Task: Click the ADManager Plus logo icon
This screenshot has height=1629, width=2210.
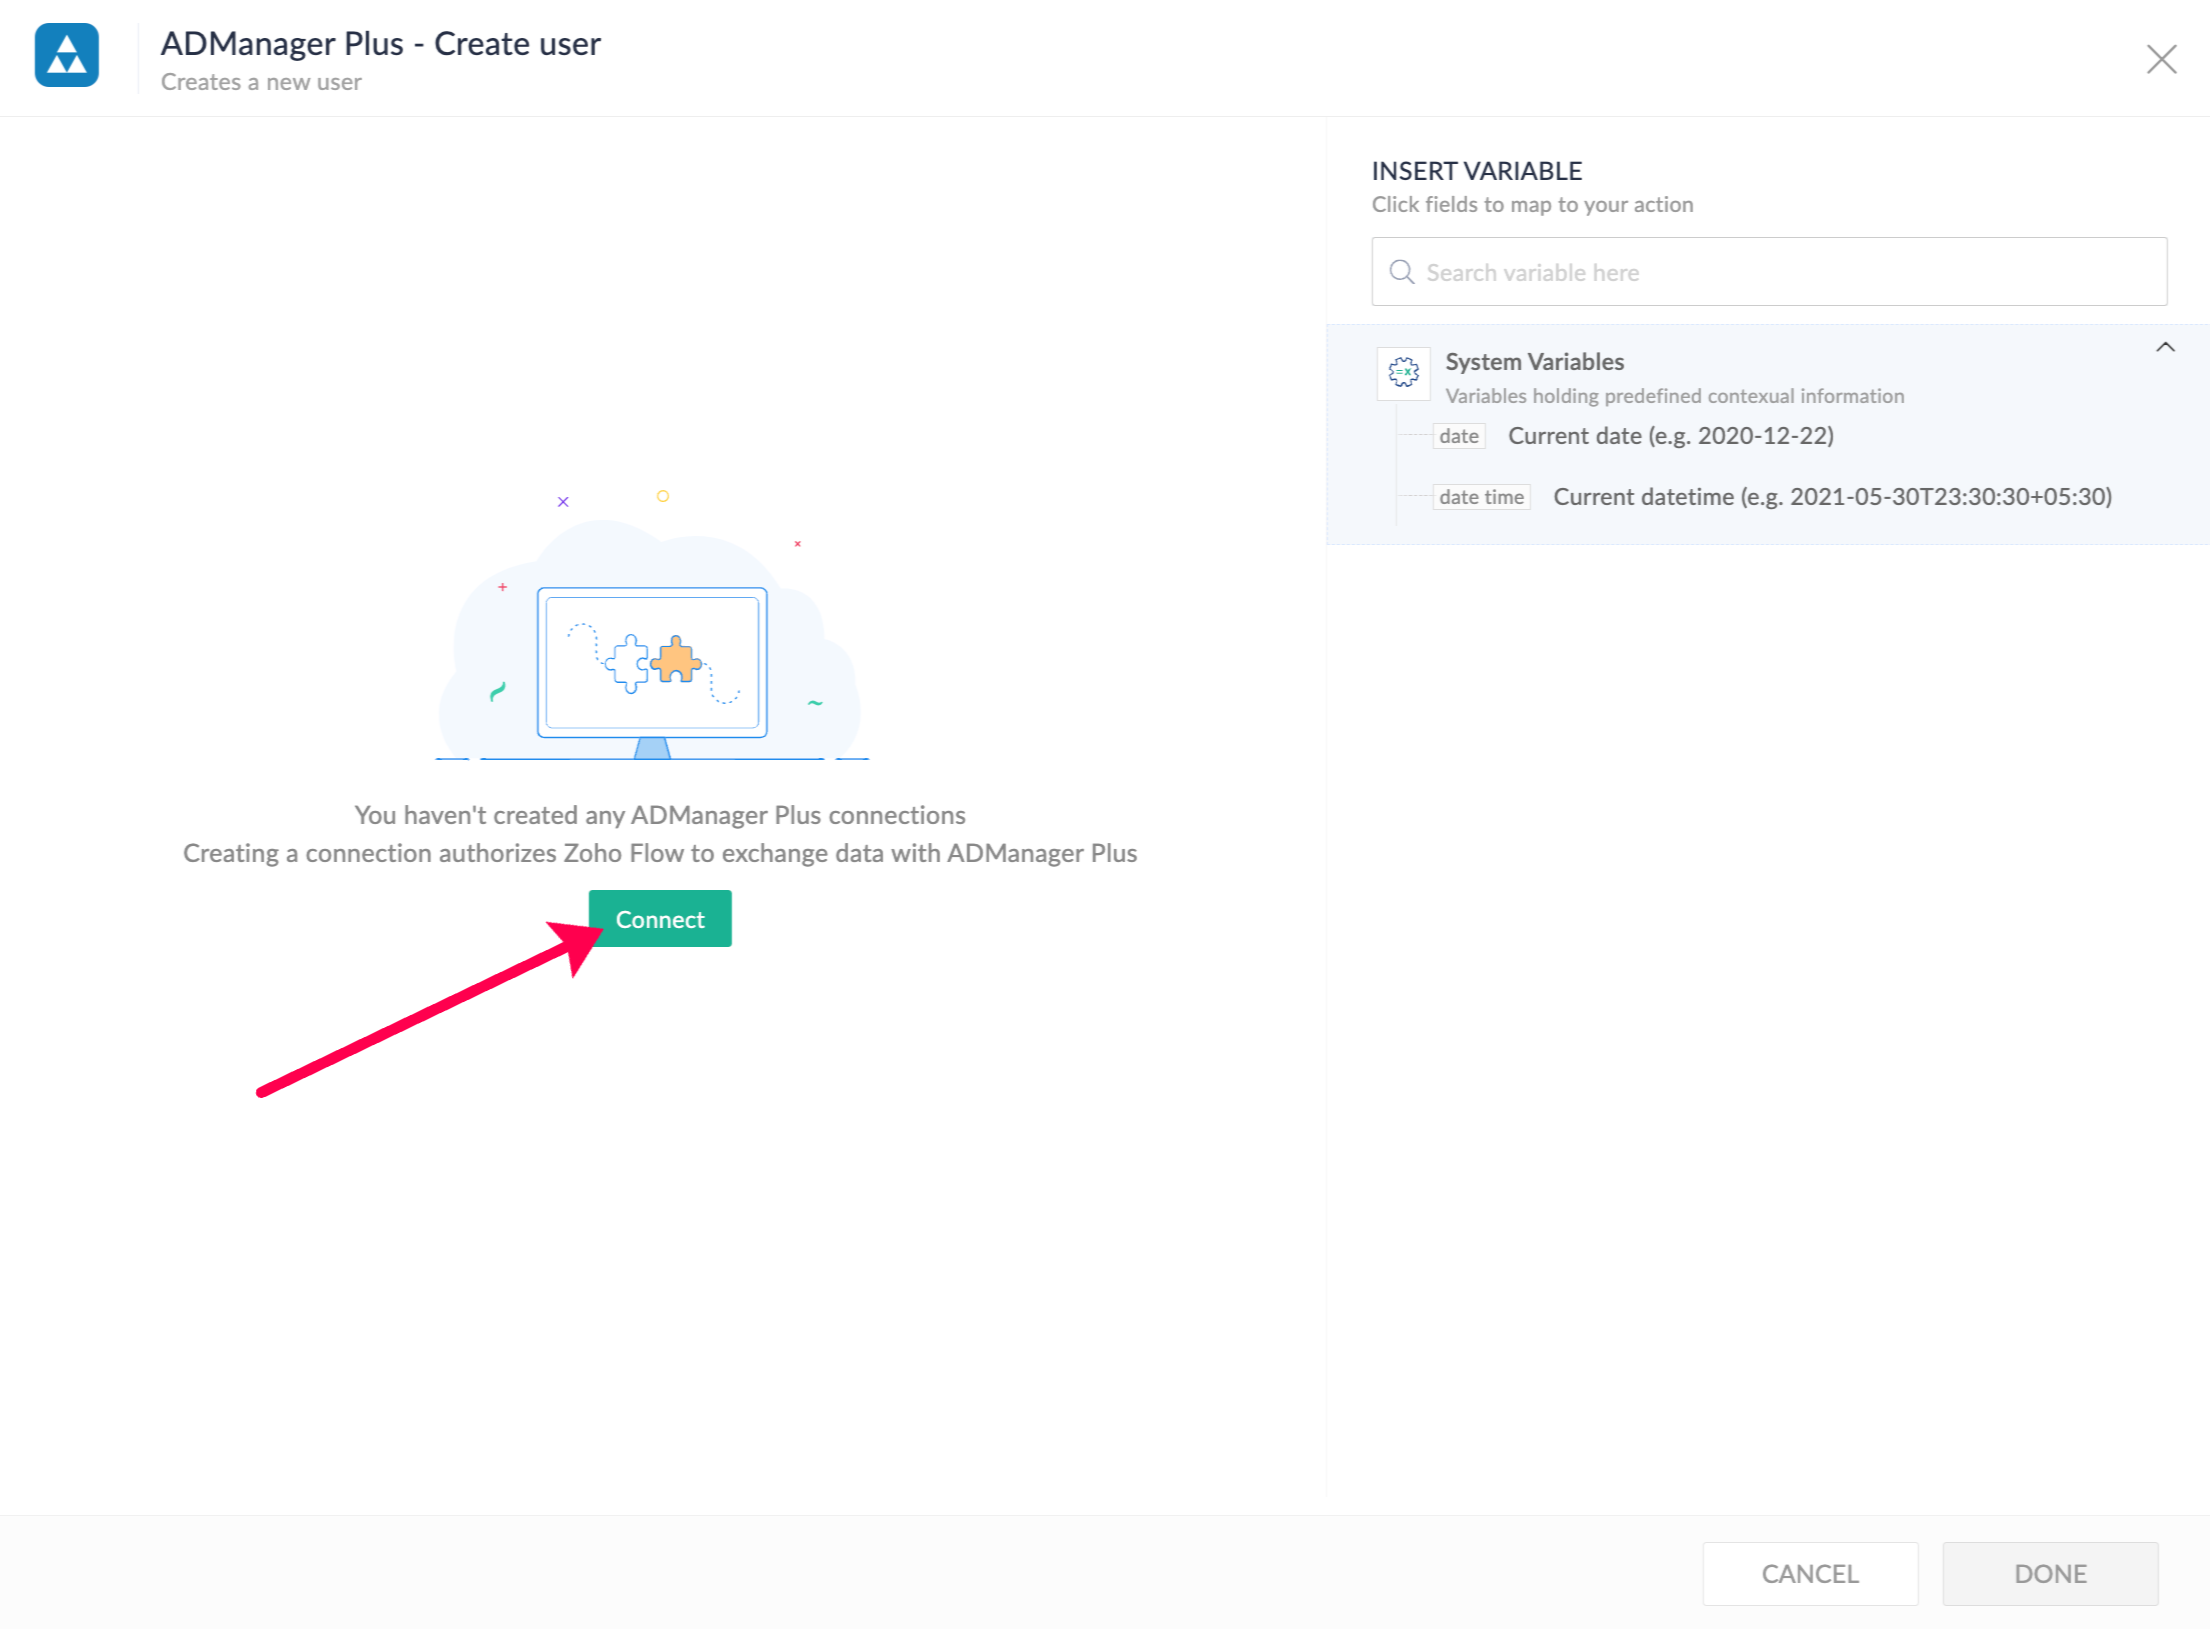Action: tap(66, 55)
